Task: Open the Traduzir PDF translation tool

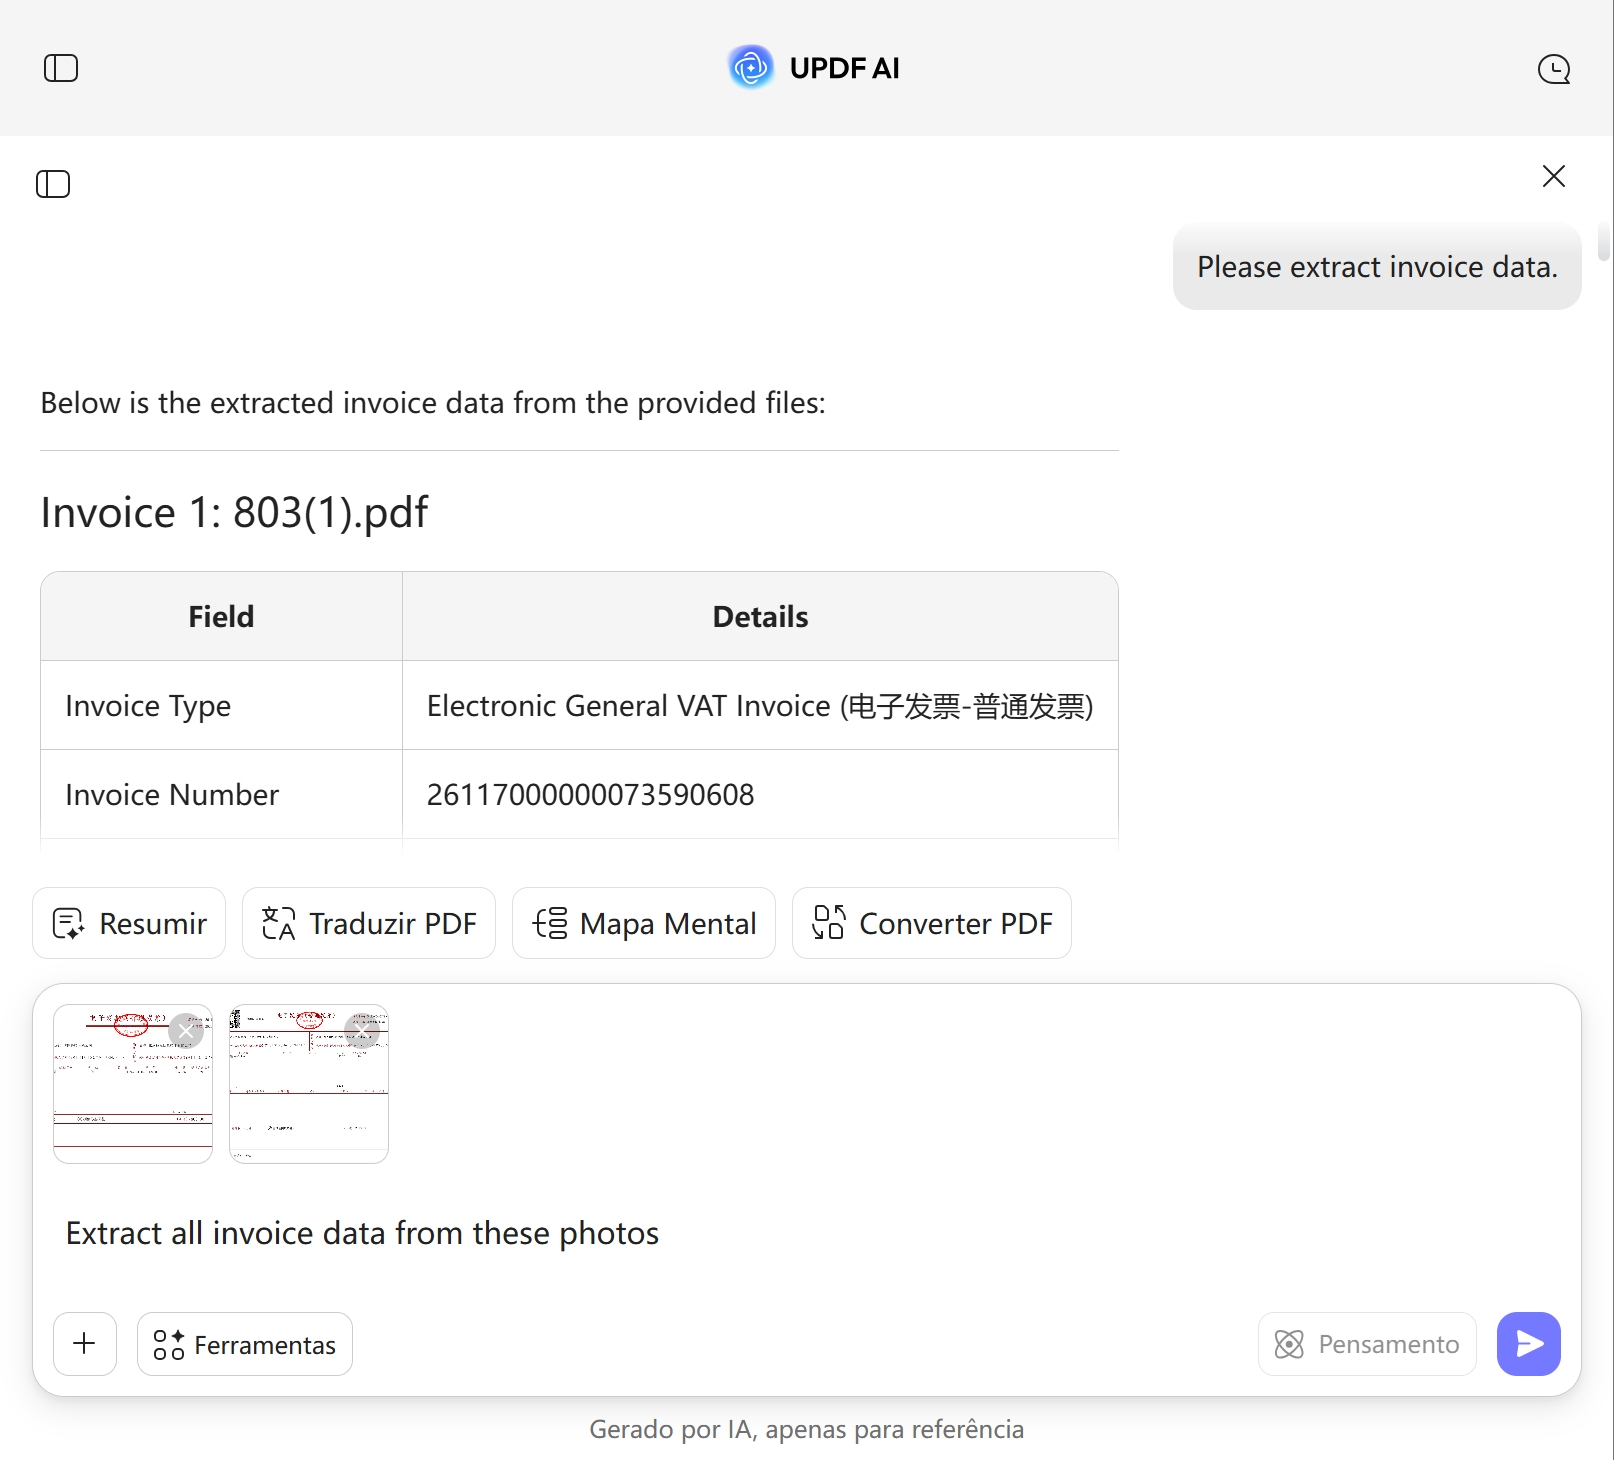Action: pyautogui.click(x=368, y=923)
